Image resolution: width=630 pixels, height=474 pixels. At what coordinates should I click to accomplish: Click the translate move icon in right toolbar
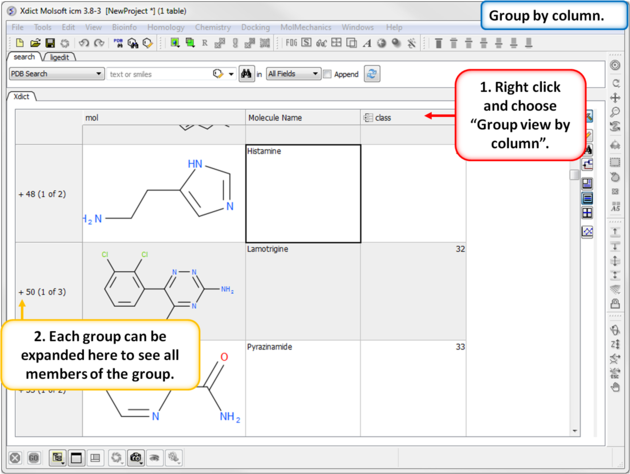click(x=615, y=98)
